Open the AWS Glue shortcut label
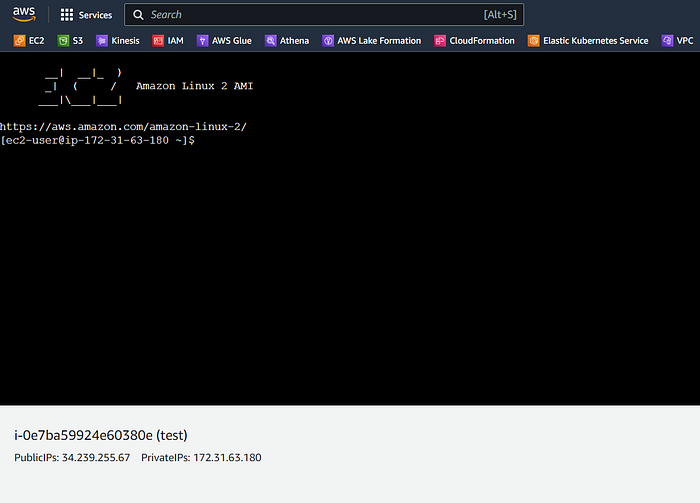This screenshot has width=700, height=503. click(x=232, y=41)
